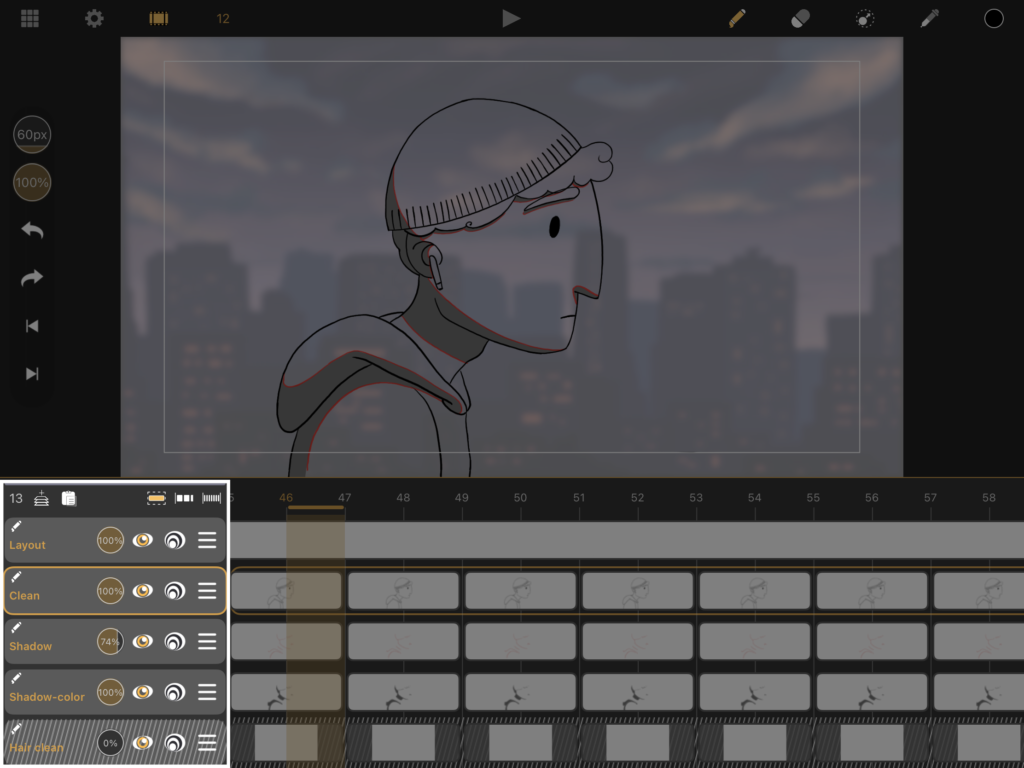1024x768 pixels.
Task: Open the Shadow-color layer options menu
Action: [207, 692]
